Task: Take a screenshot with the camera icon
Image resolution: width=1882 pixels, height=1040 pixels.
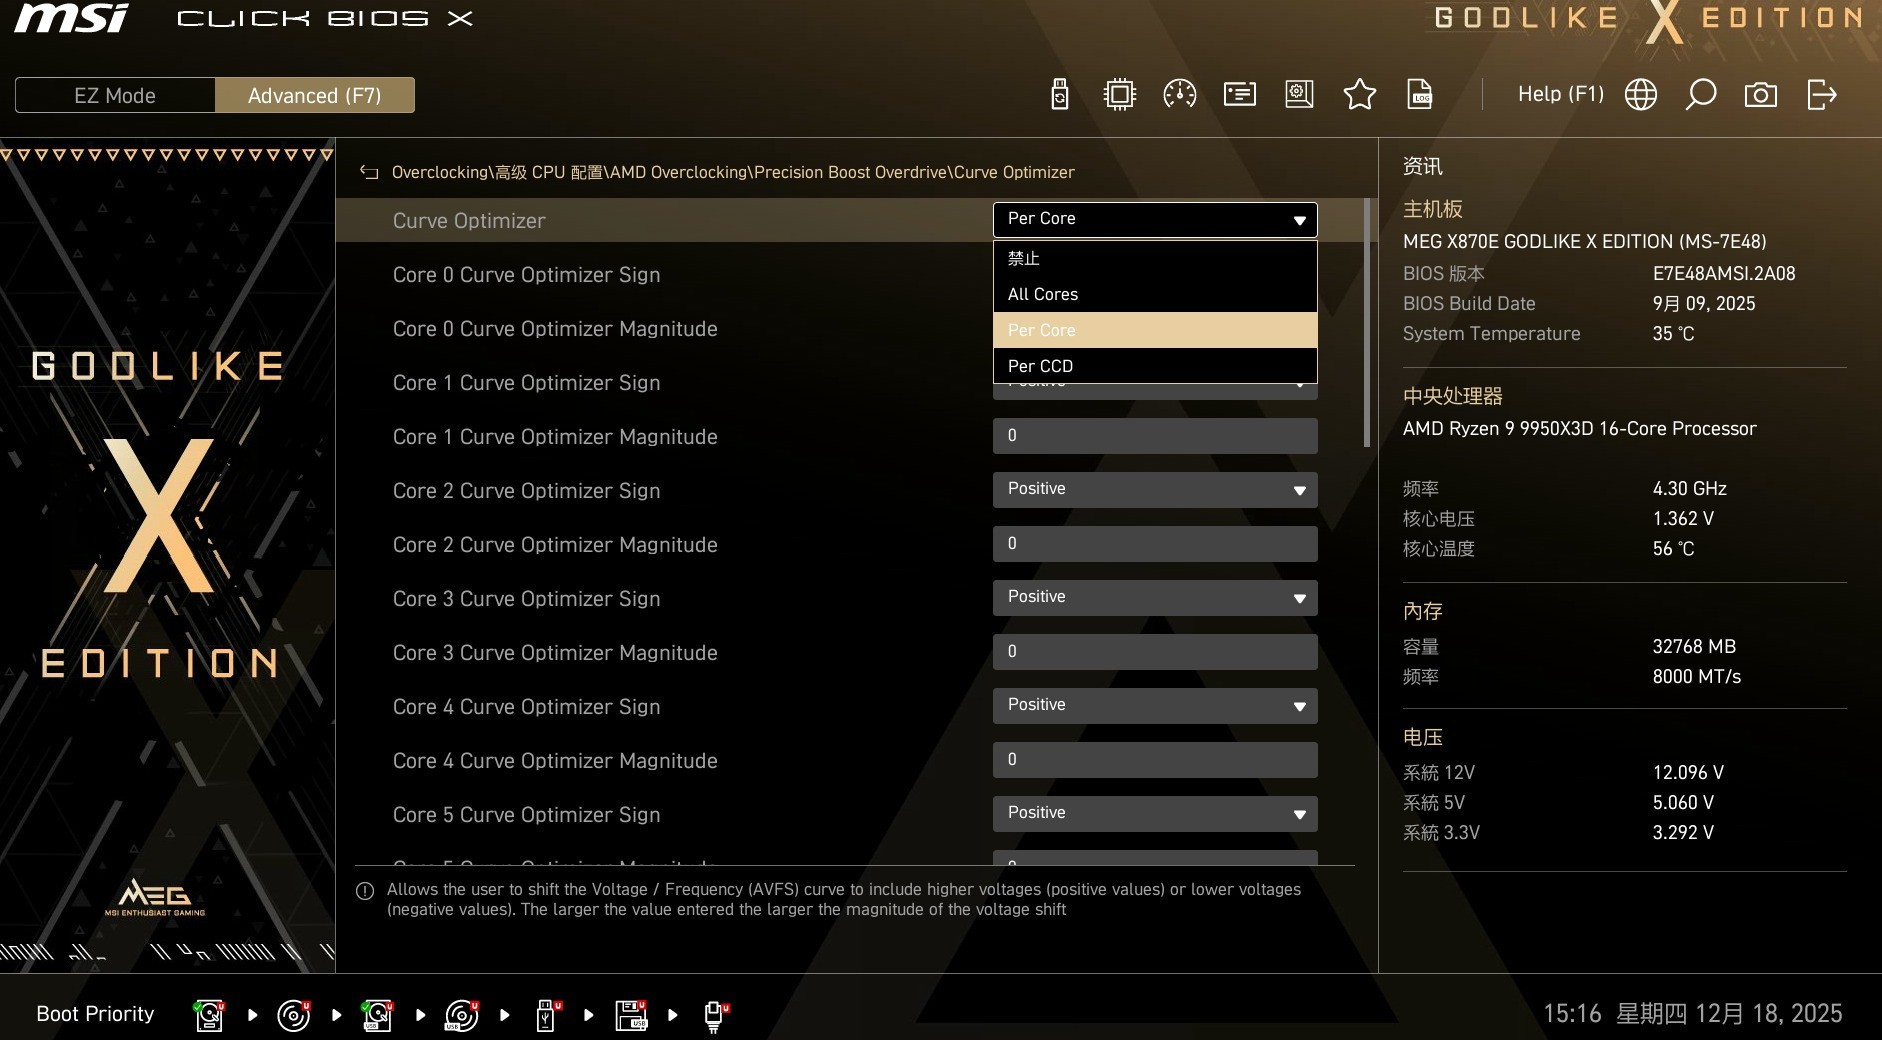Action: point(1760,95)
